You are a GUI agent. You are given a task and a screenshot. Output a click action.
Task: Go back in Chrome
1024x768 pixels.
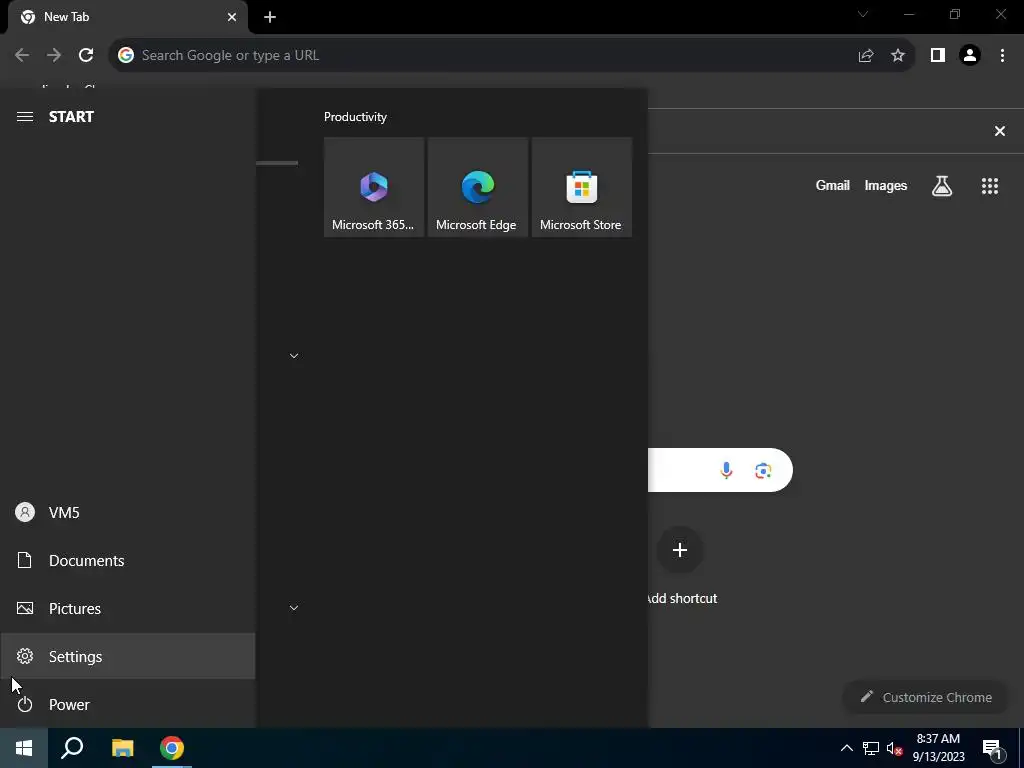pos(22,56)
